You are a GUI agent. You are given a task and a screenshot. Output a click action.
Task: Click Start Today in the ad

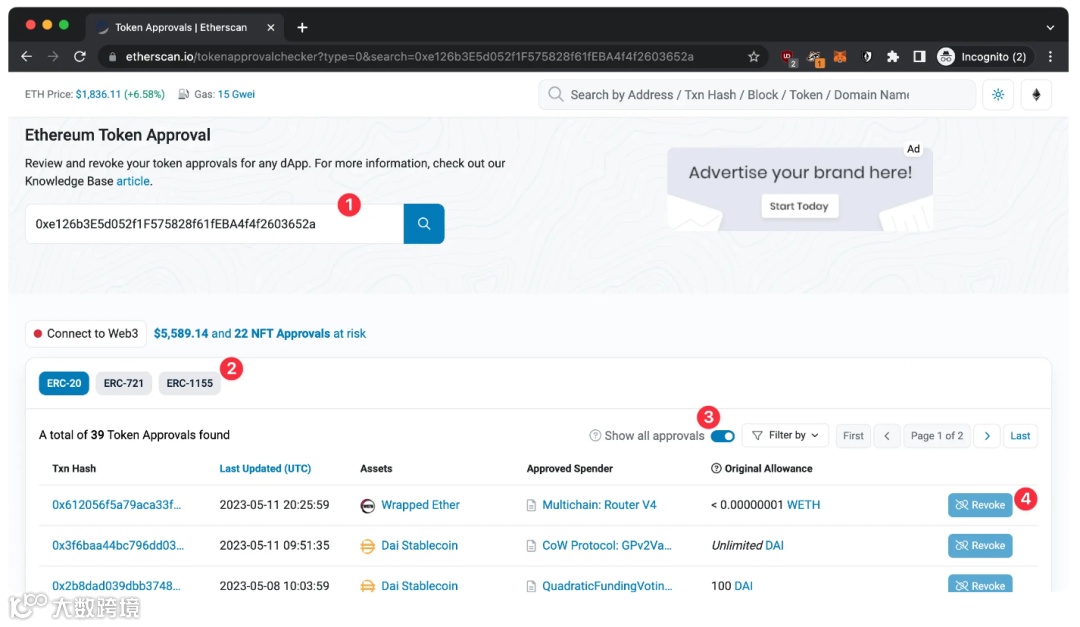click(x=799, y=206)
